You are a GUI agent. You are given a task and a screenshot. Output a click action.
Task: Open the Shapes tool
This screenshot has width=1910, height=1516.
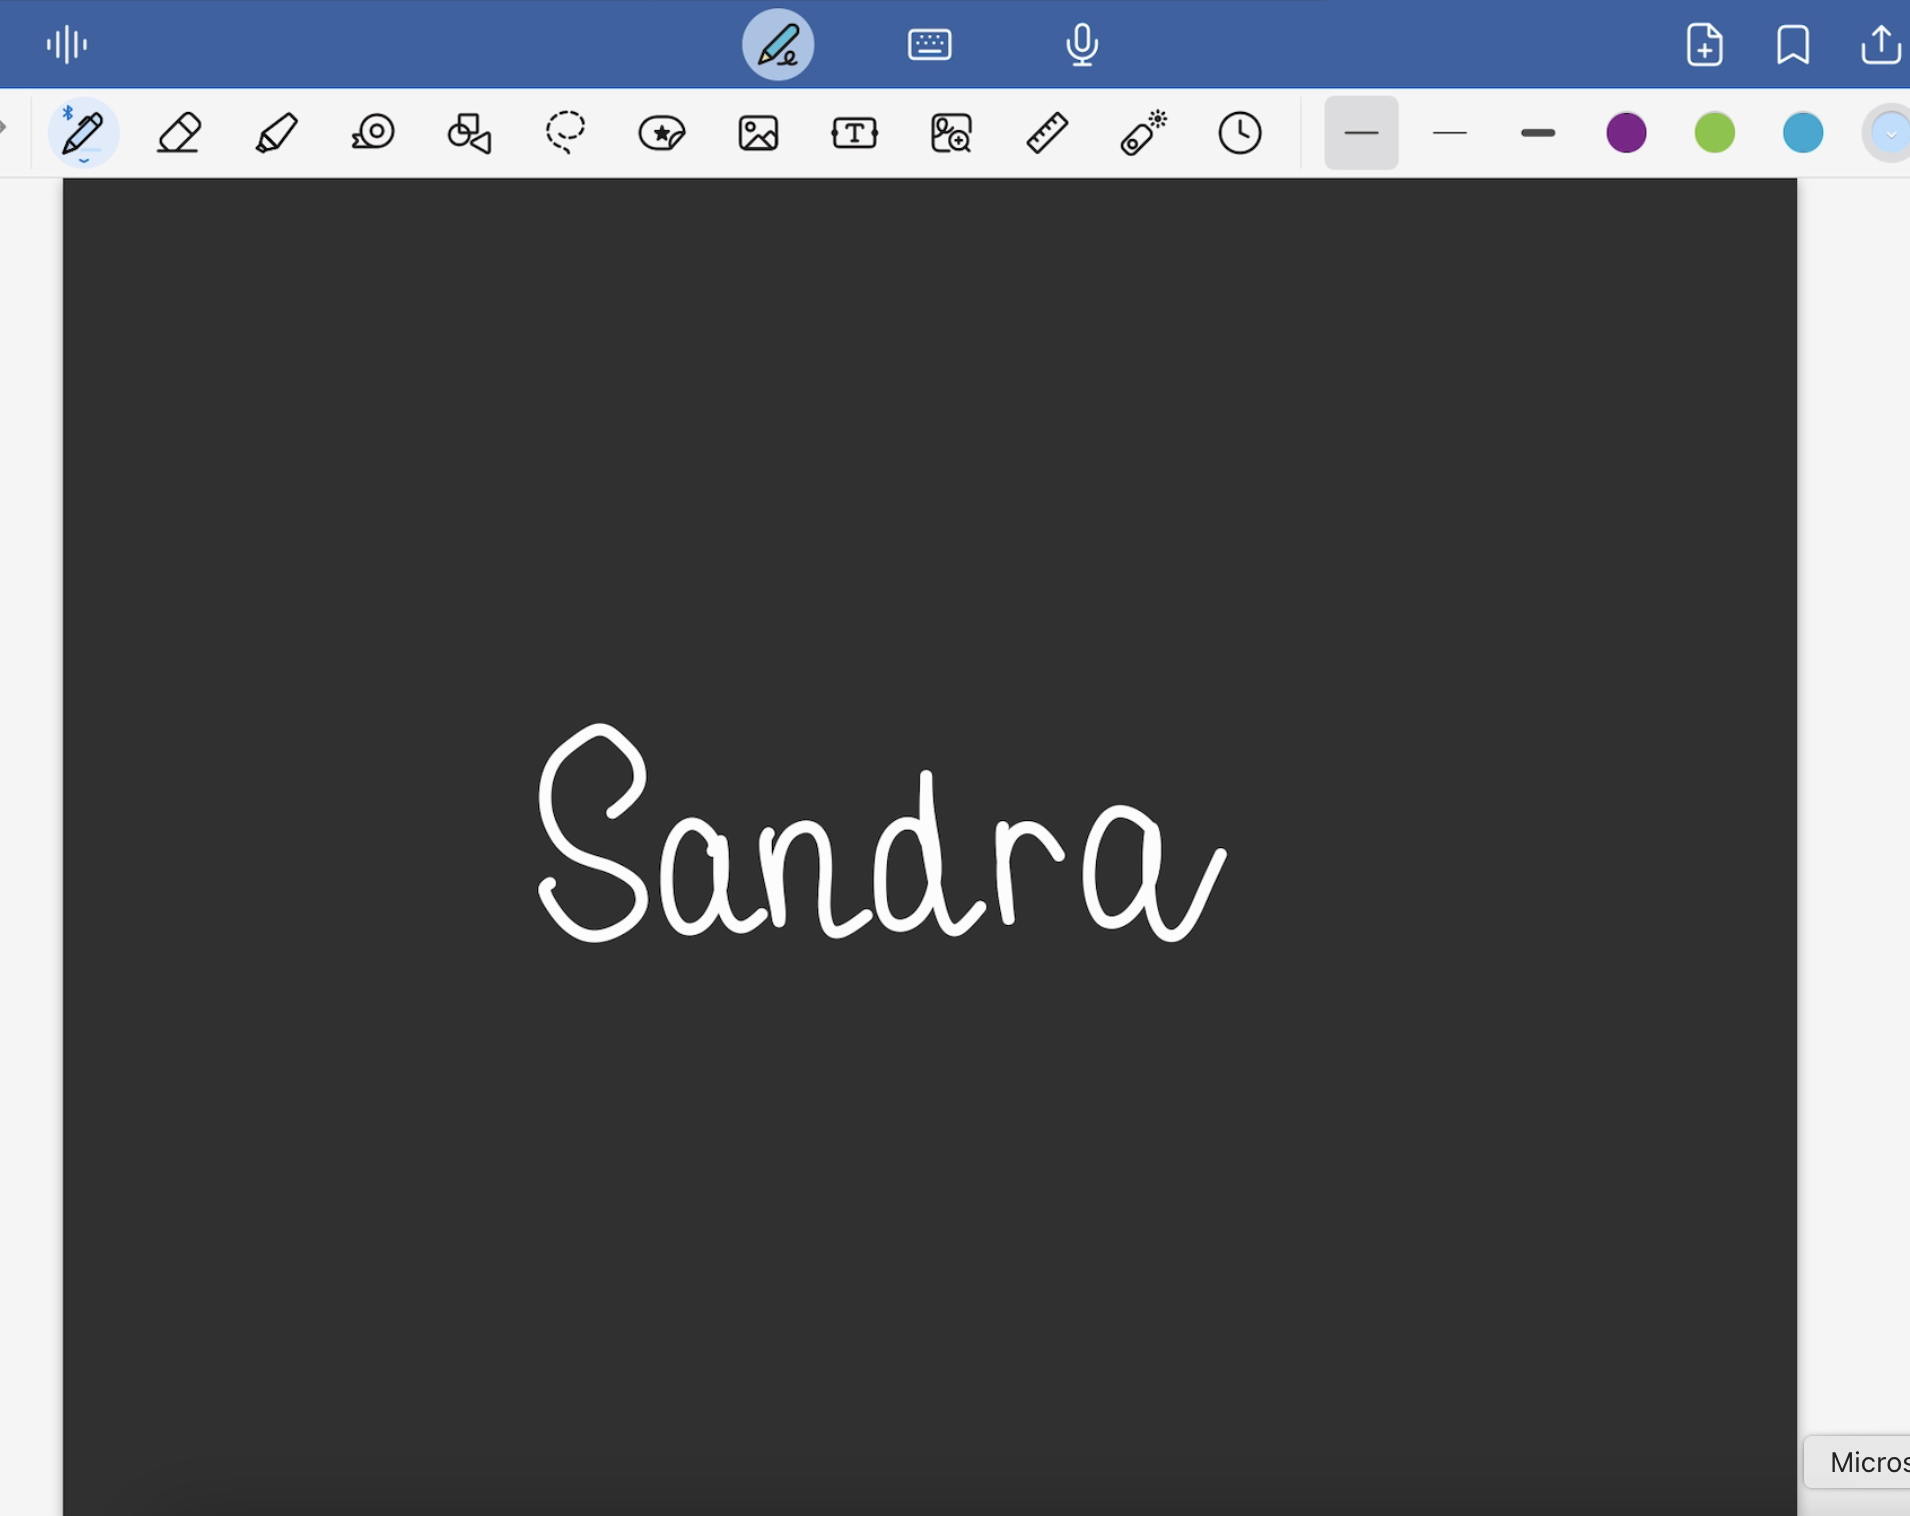point(469,133)
